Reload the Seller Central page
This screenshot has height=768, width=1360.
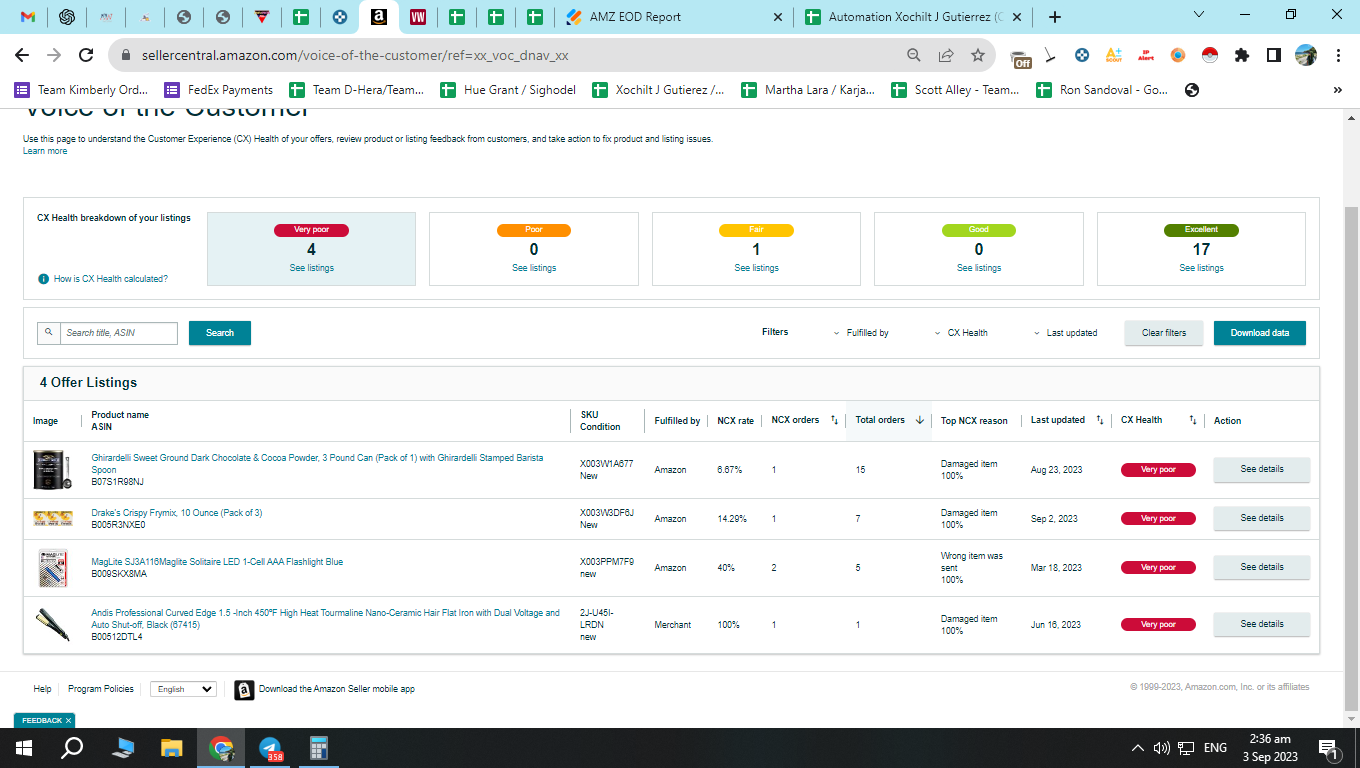[x=86, y=55]
